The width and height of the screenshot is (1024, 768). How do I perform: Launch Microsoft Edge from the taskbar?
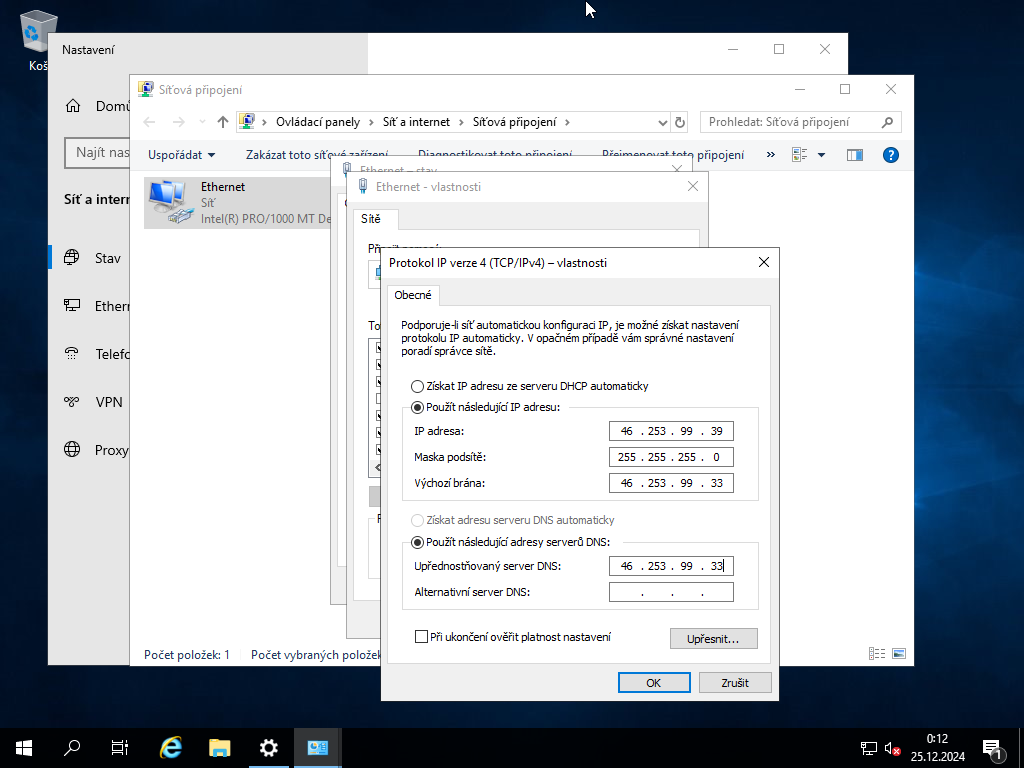pyautogui.click(x=170, y=747)
